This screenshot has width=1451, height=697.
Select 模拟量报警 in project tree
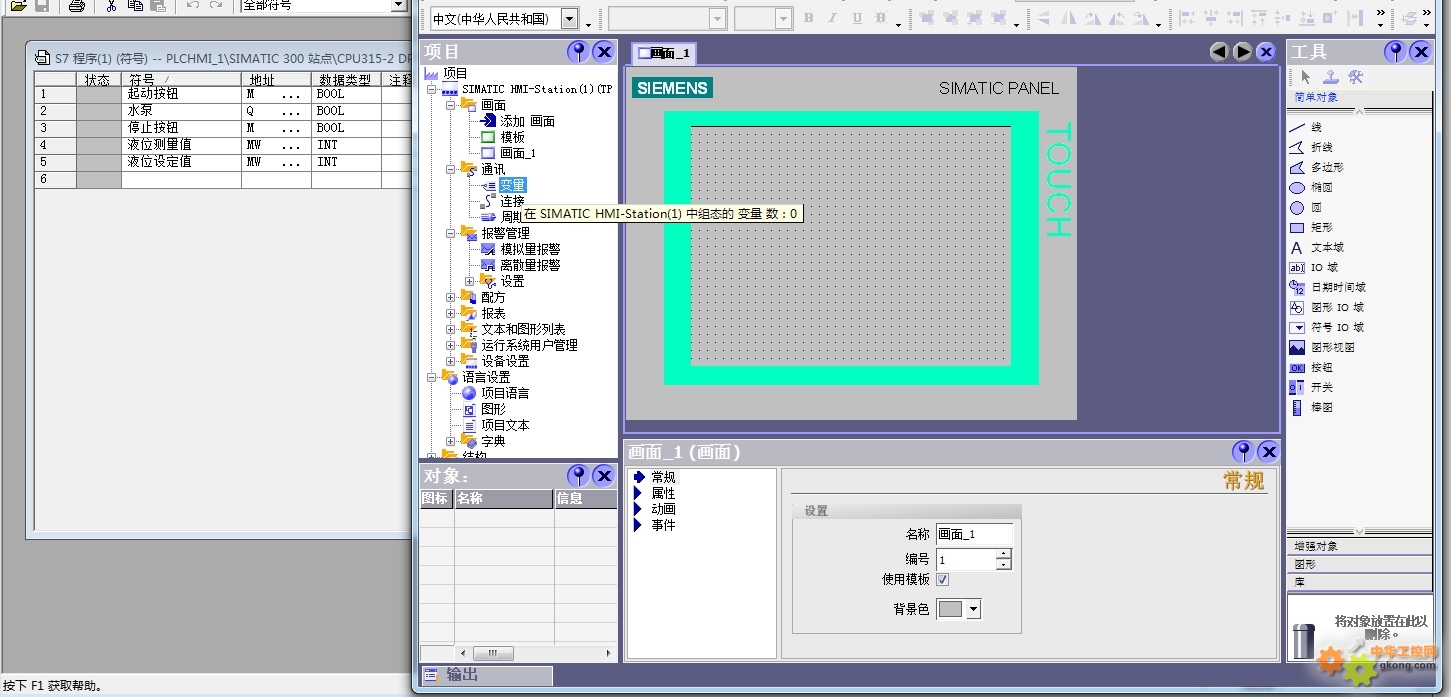(530, 249)
